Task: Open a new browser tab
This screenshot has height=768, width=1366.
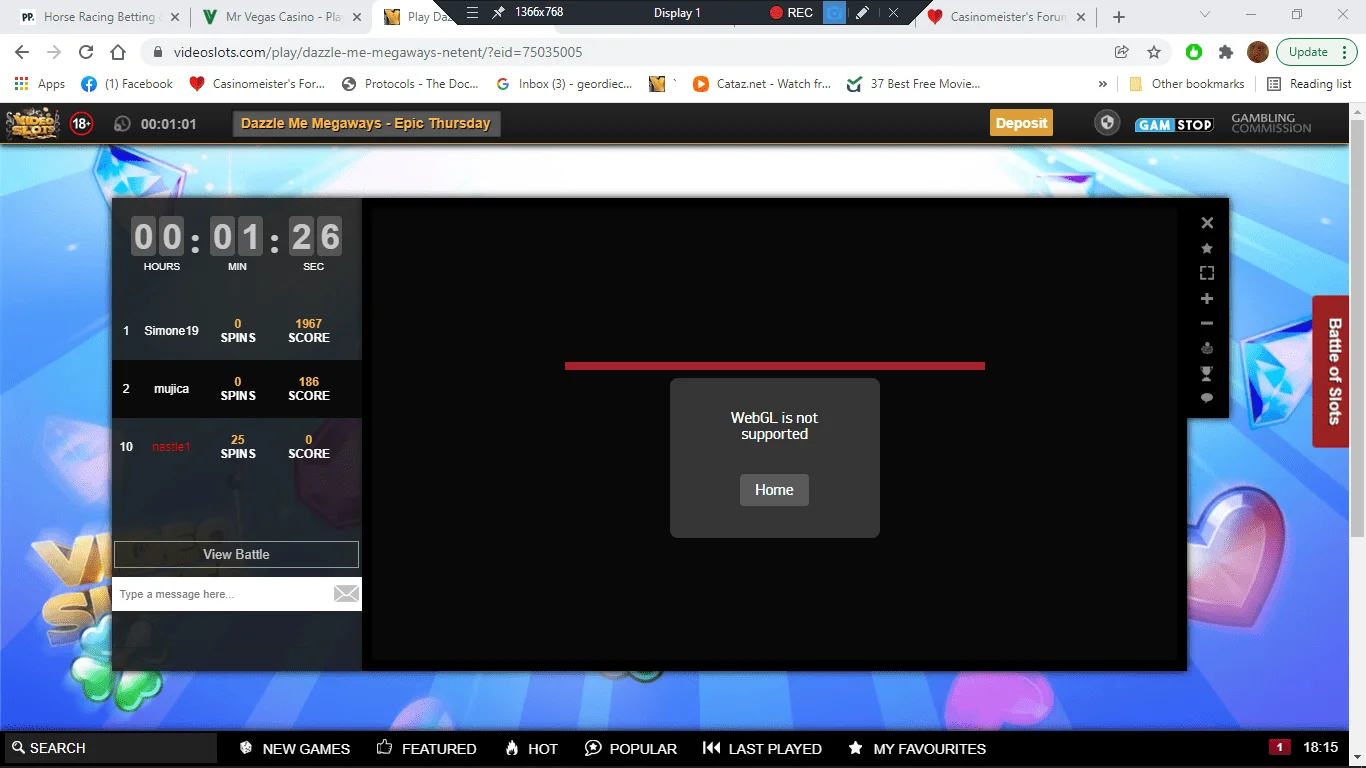Action: coord(1119,17)
